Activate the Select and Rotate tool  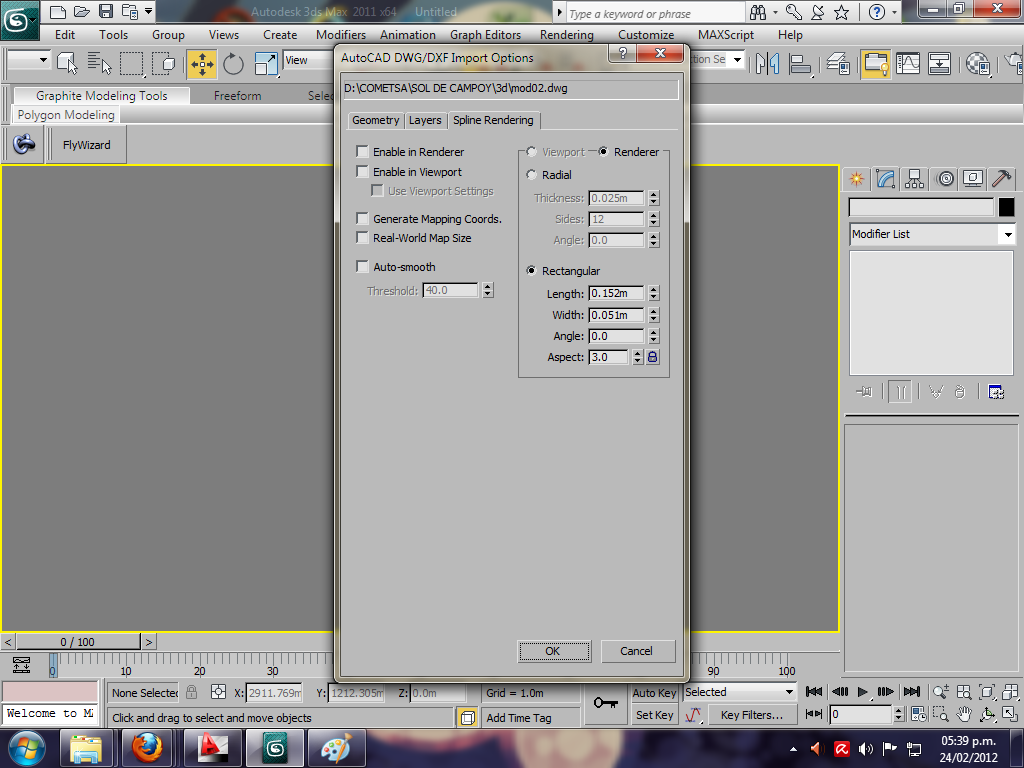(233, 64)
